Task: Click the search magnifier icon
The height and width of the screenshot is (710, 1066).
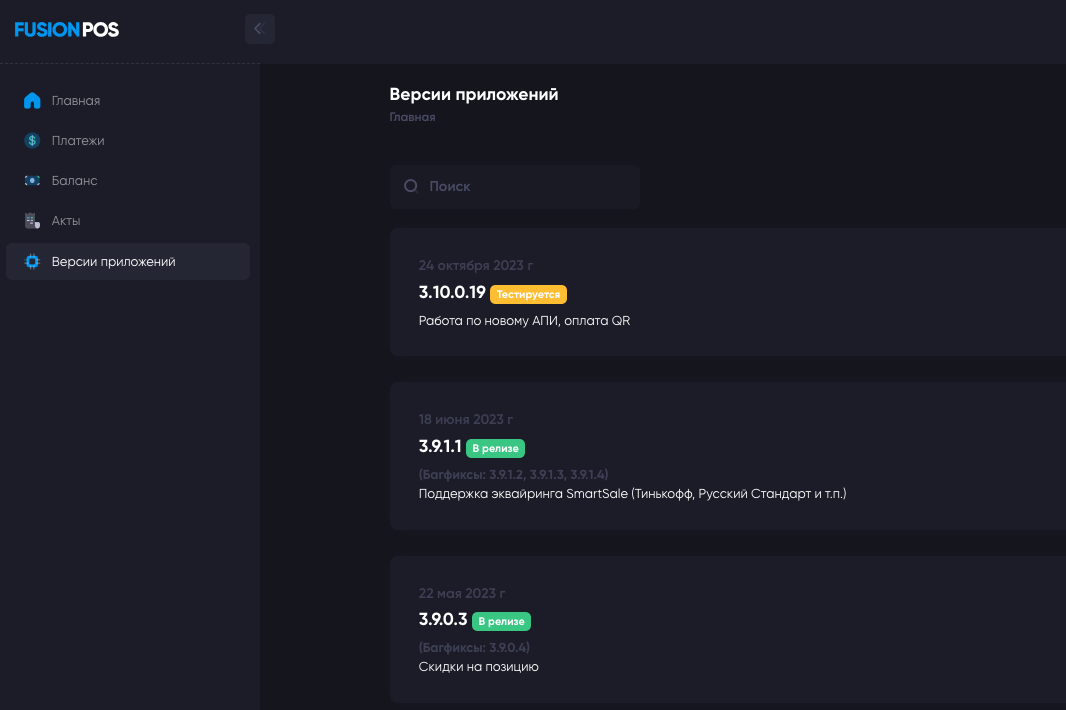Action: pyautogui.click(x=409, y=186)
